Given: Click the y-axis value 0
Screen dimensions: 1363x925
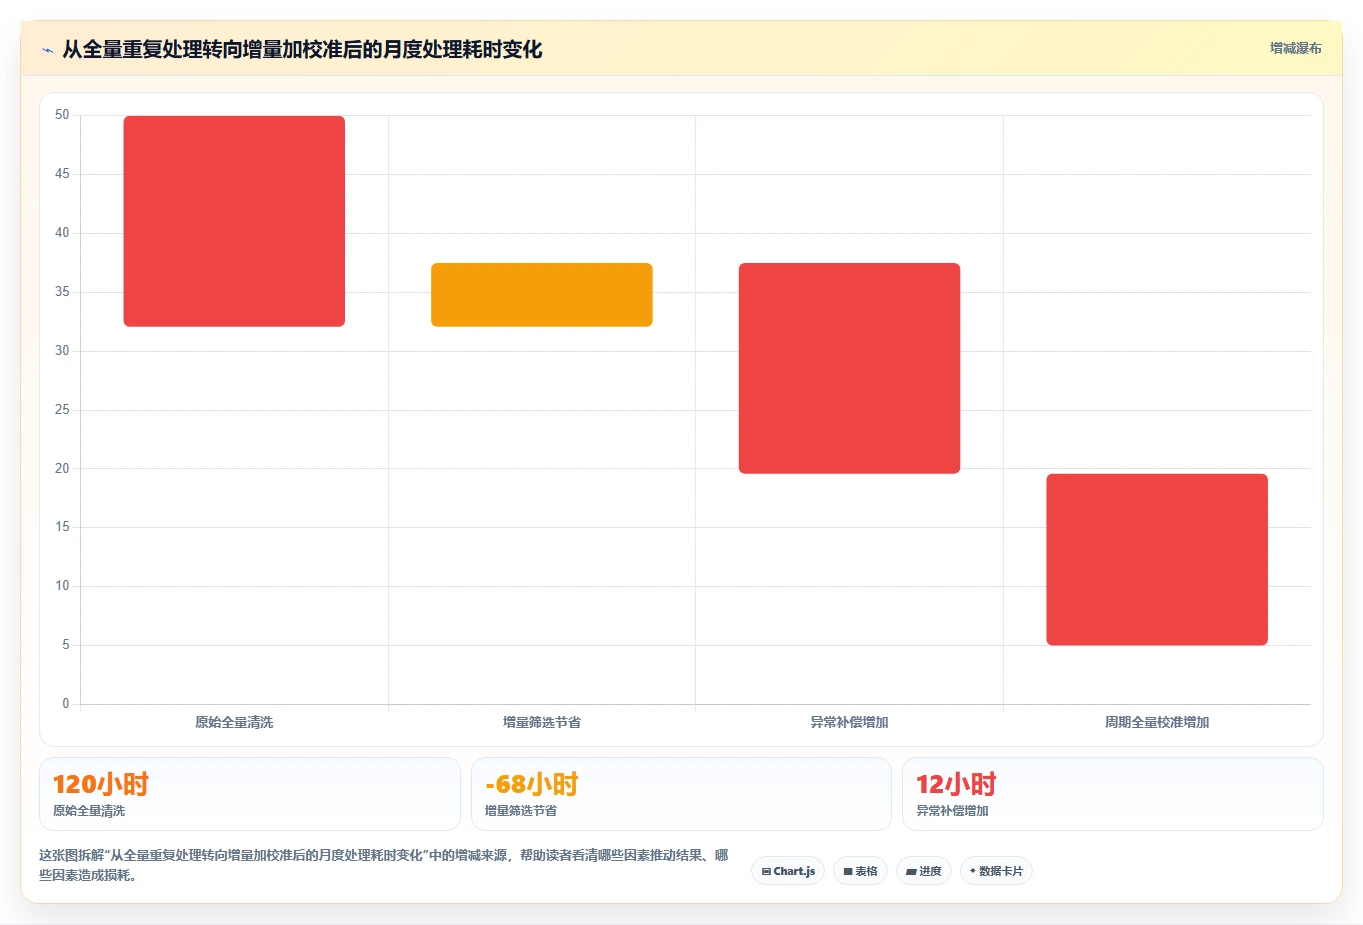Looking at the screenshot, I should pyautogui.click(x=66, y=704).
